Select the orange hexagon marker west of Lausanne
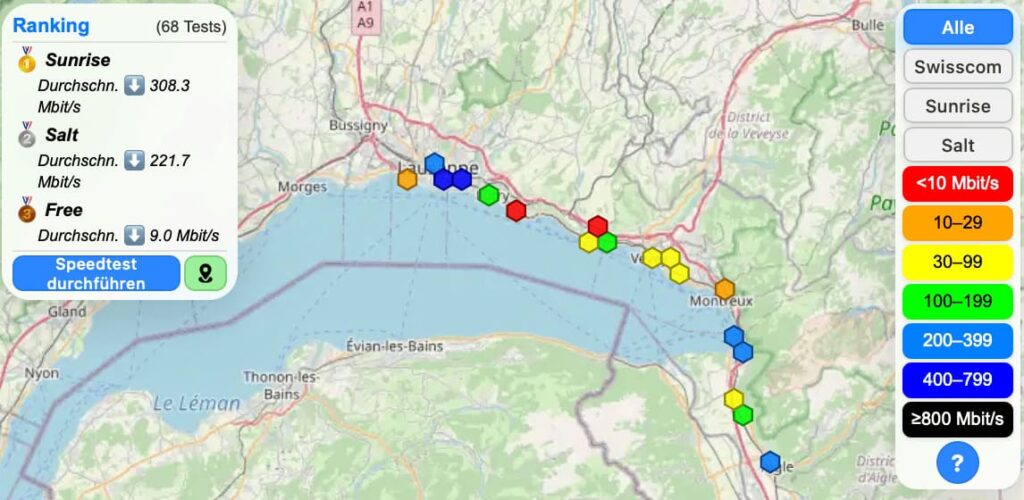The width and height of the screenshot is (1024, 500). pos(407,179)
